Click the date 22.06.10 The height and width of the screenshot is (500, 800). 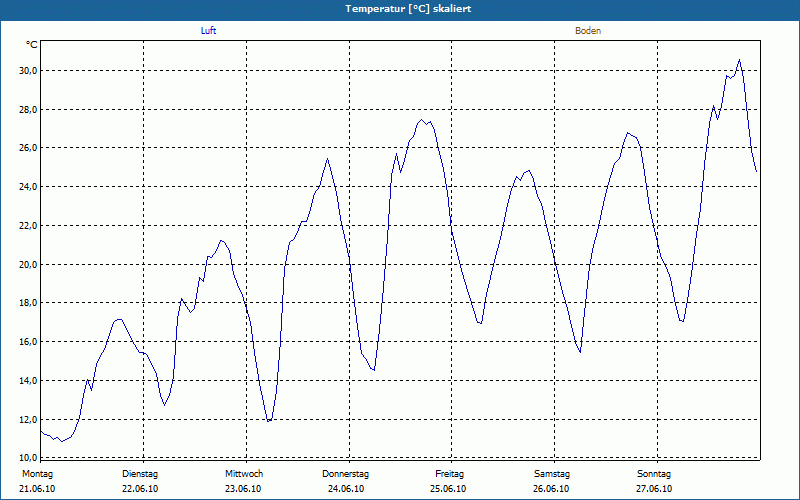(x=140, y=489)
